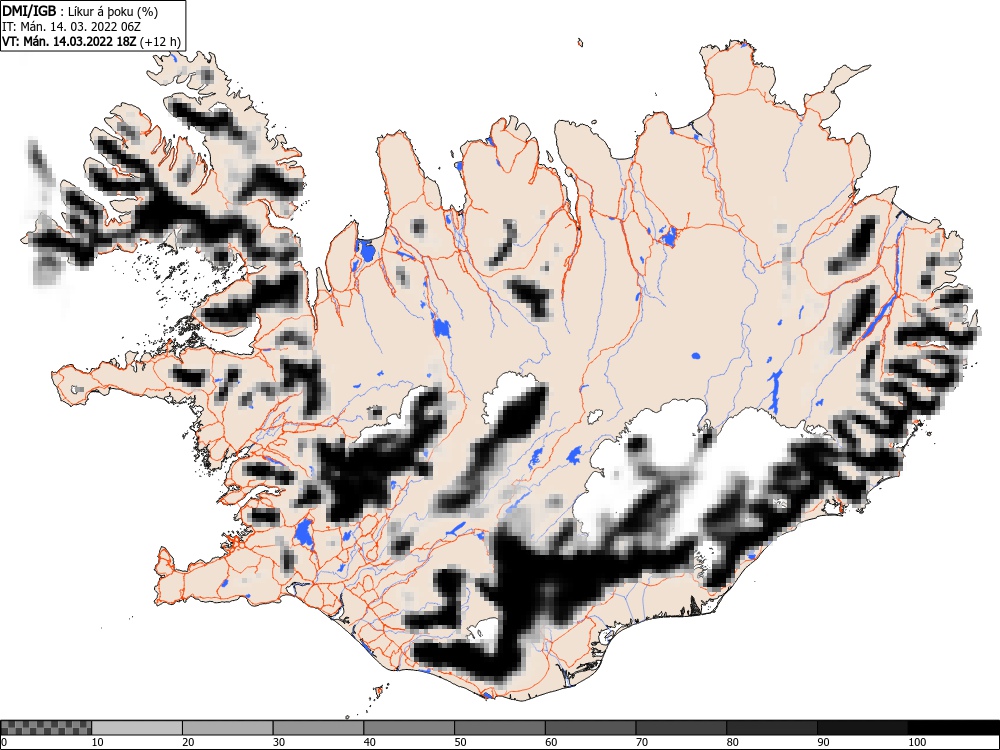Screen dimensions: 1000x750
Task: Select the legend label "100"
Action: (x=916, y=742)
